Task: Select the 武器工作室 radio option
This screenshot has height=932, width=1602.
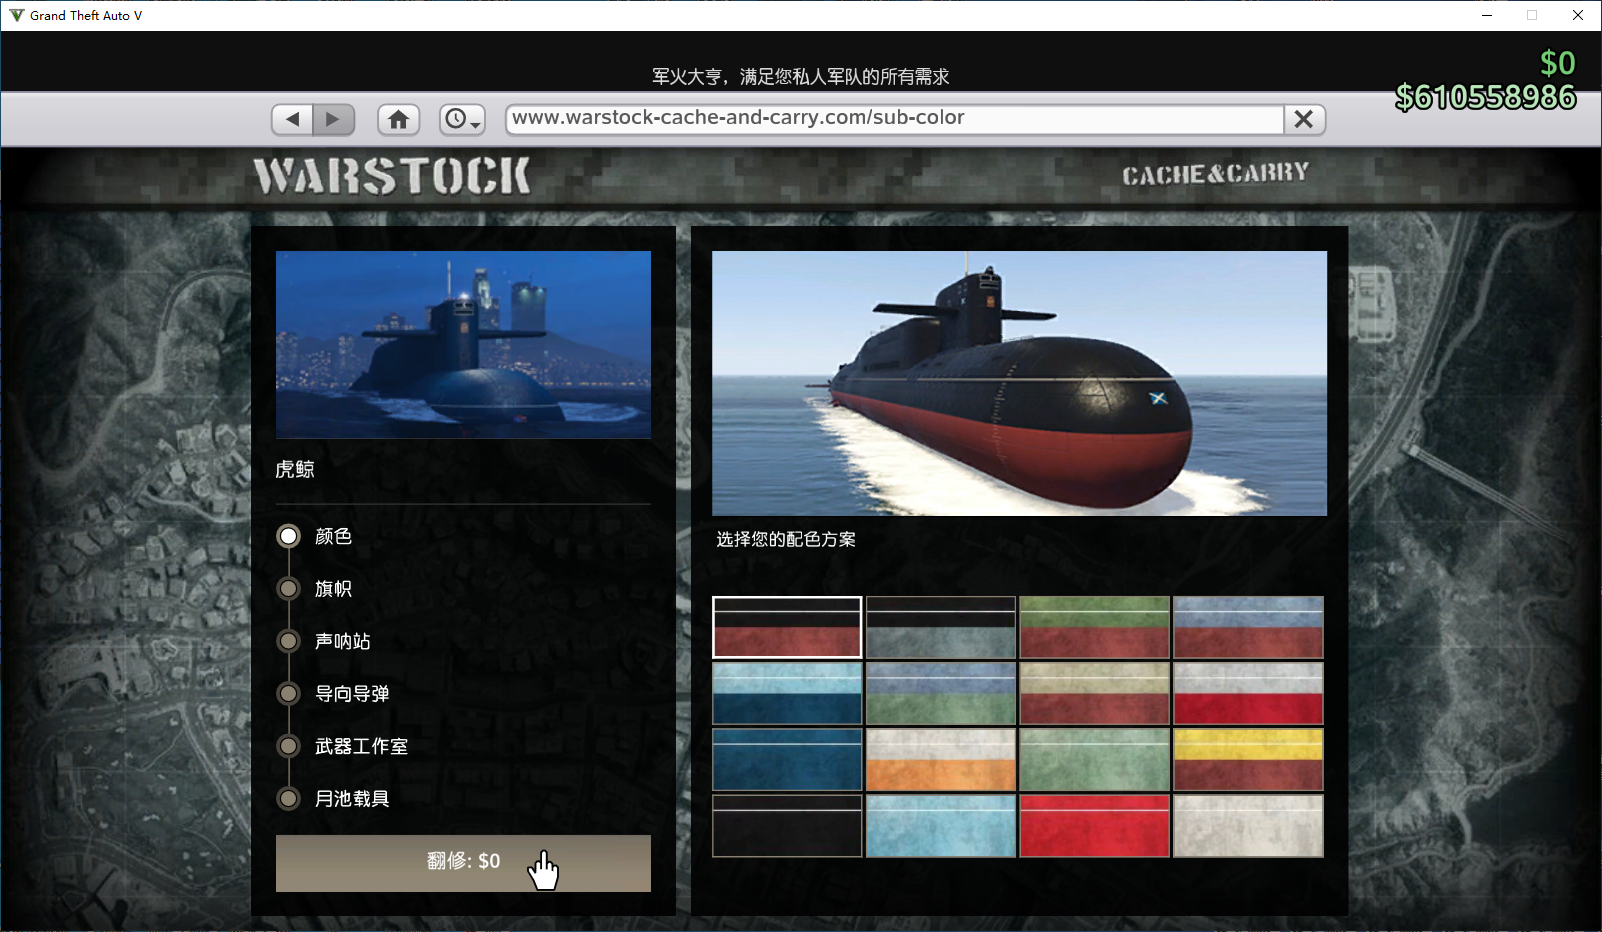Action: (x=289, y=746)
